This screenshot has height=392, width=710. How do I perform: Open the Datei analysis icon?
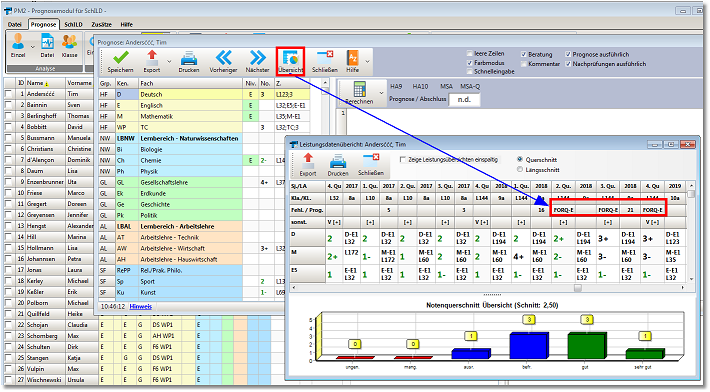[x=47, y=42]
